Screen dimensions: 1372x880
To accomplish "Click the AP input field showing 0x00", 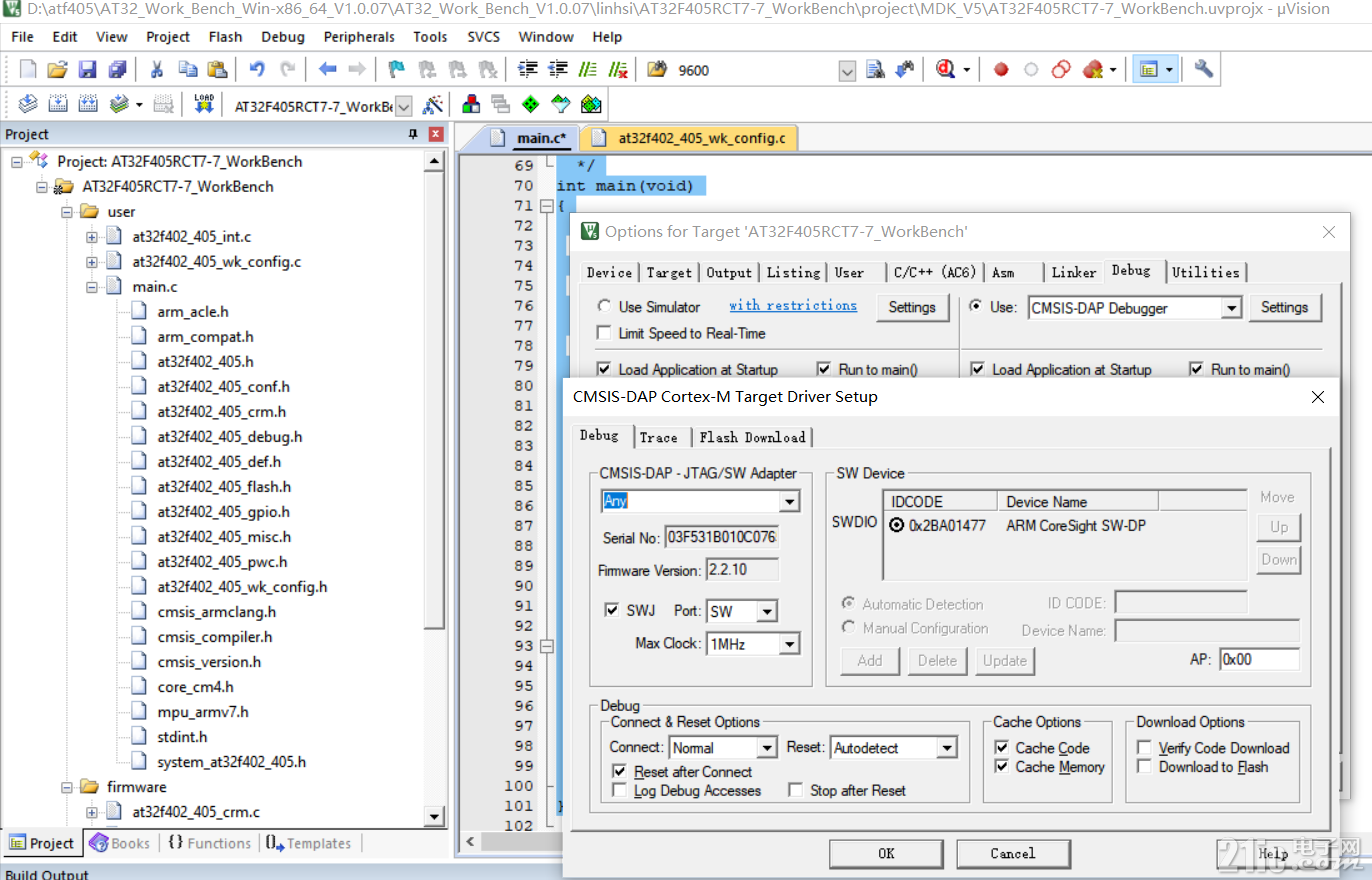I will pos(1259,660).
